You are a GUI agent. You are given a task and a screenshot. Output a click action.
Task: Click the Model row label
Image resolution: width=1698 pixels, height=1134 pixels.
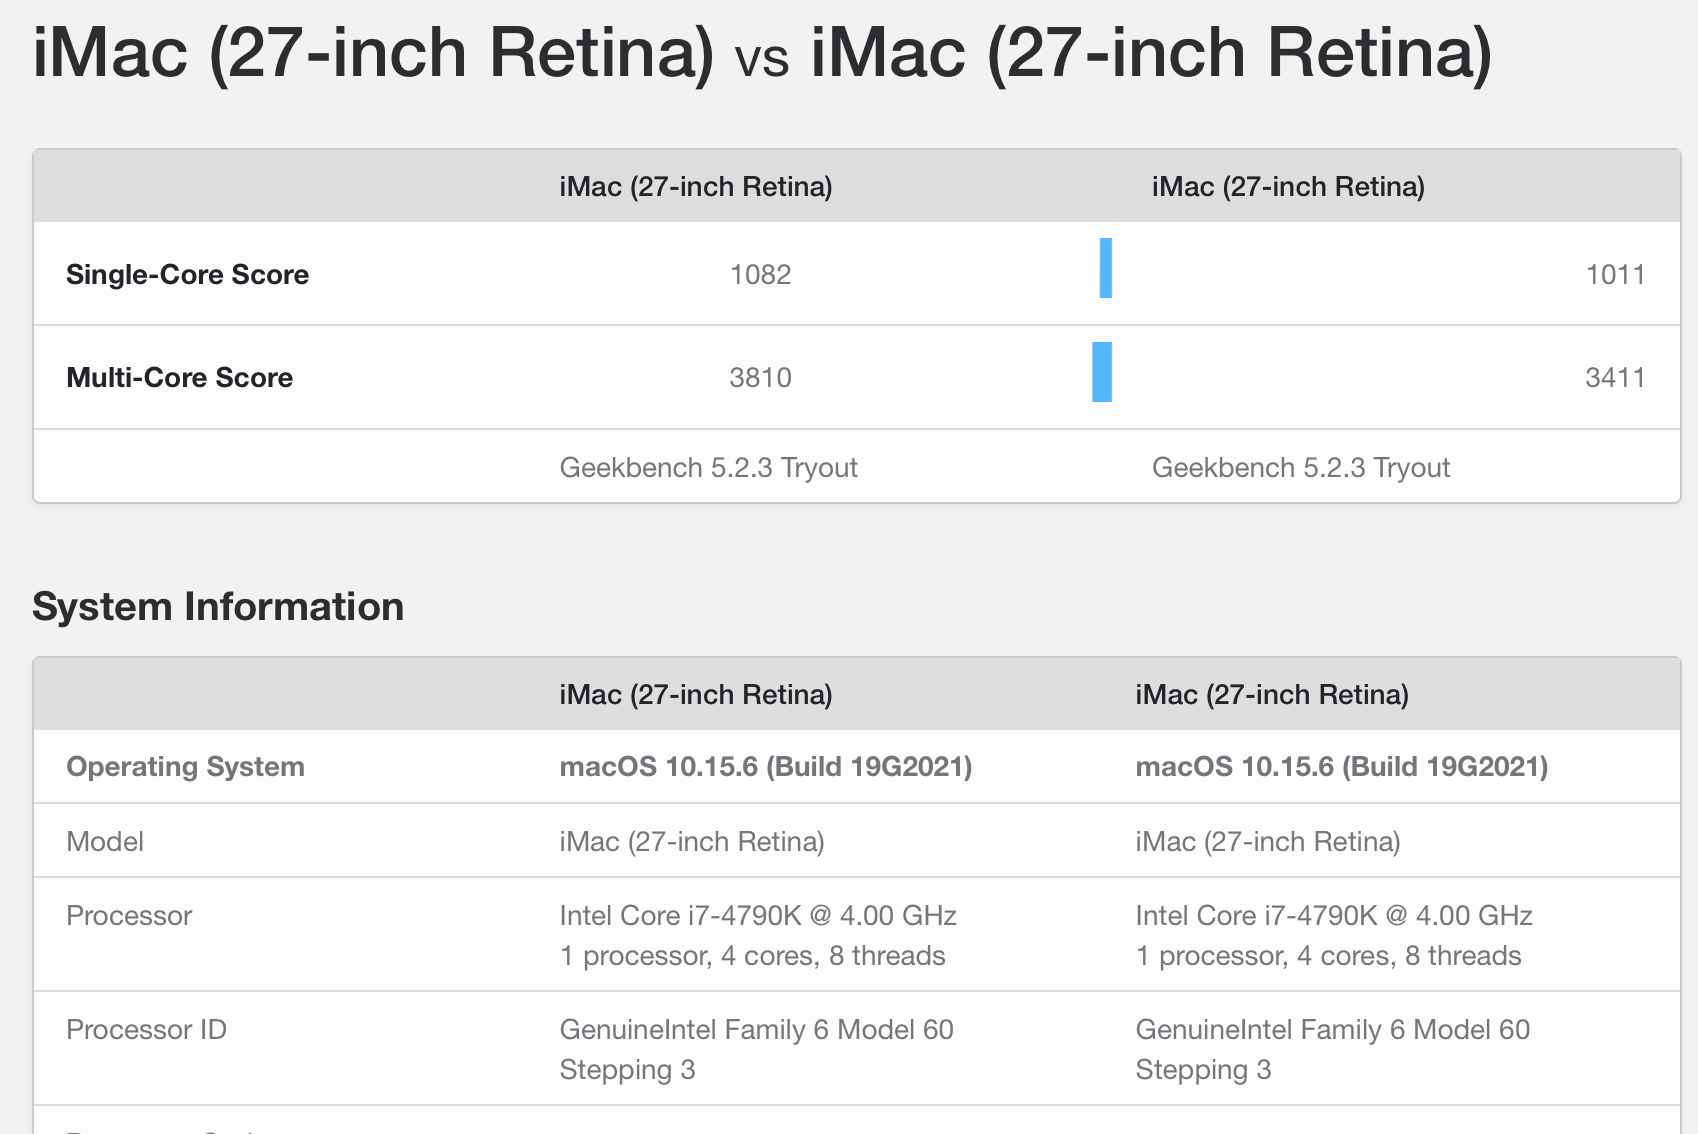click(x=105, y=842)
